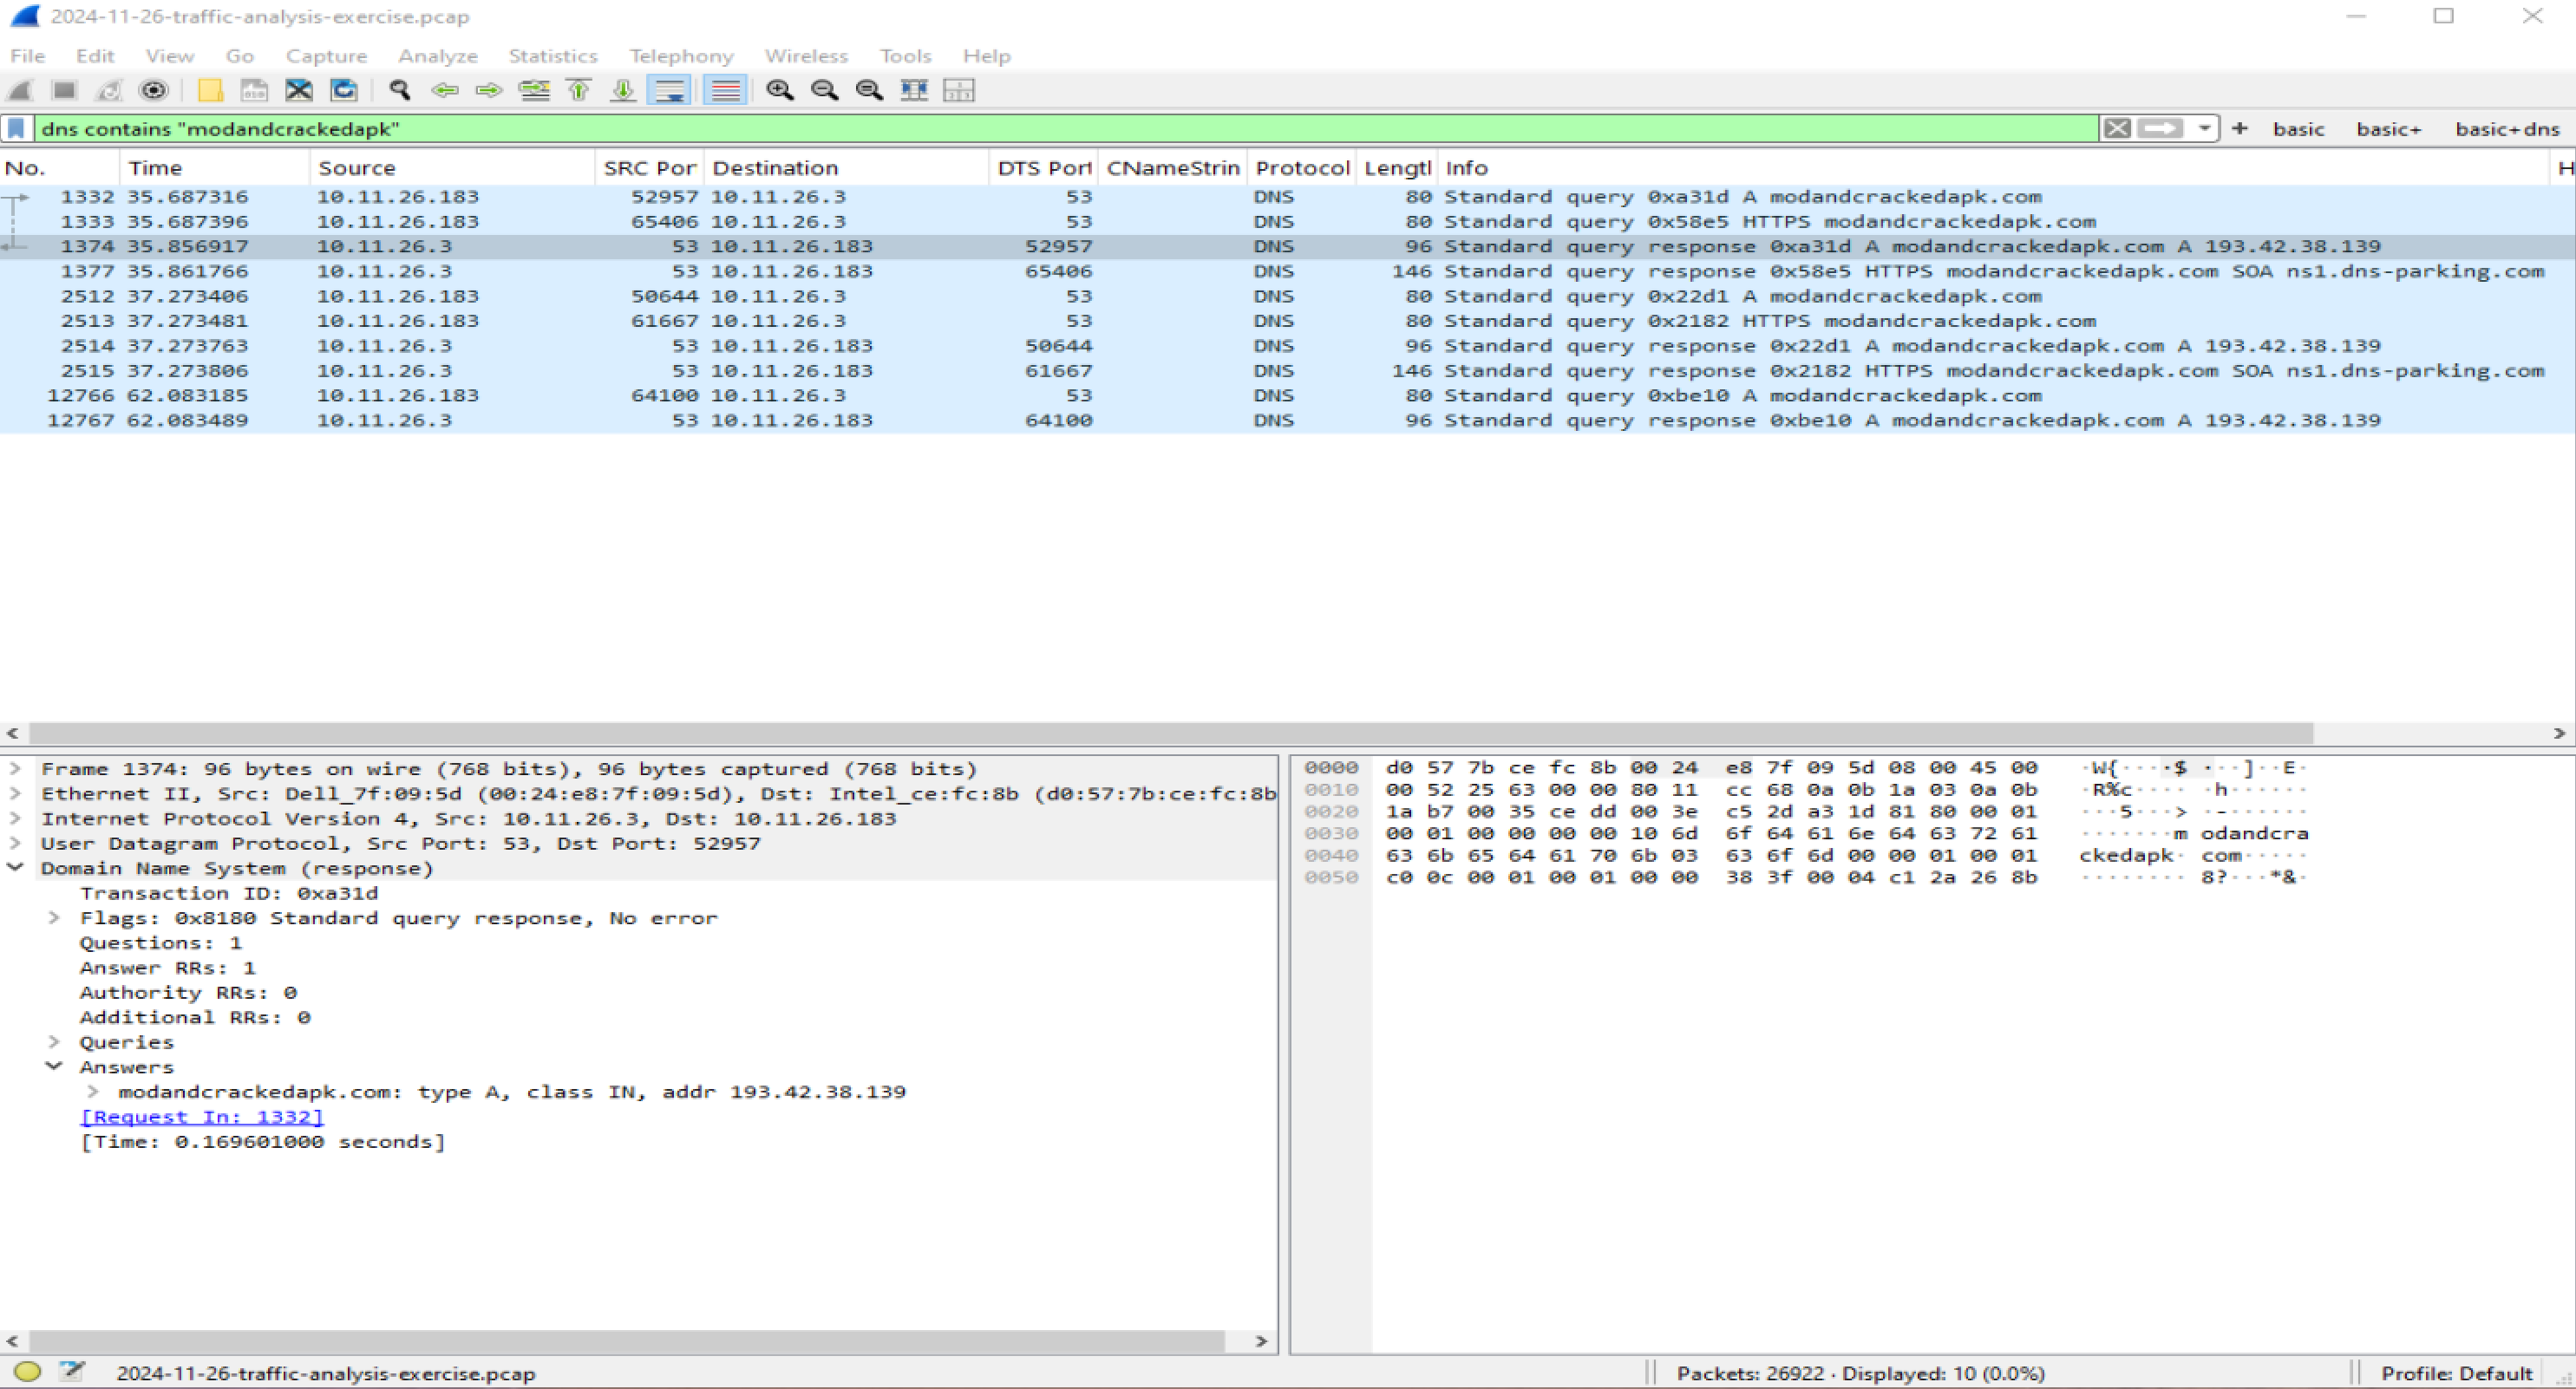Screen dimensions: 2576x1389
Task: Open the filter history dropdown arrow
Action: coord(2206,128)
